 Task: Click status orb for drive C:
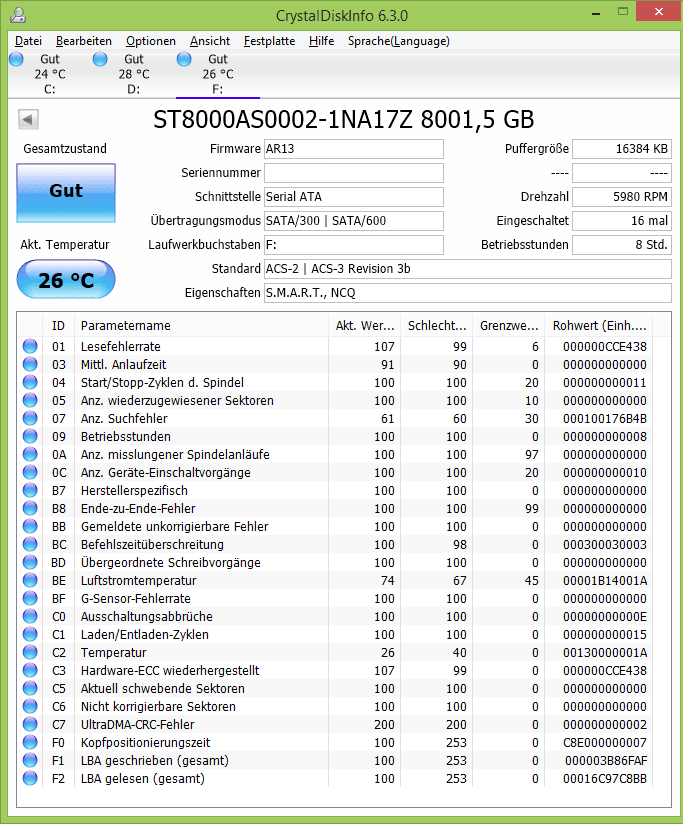(16, 59)
